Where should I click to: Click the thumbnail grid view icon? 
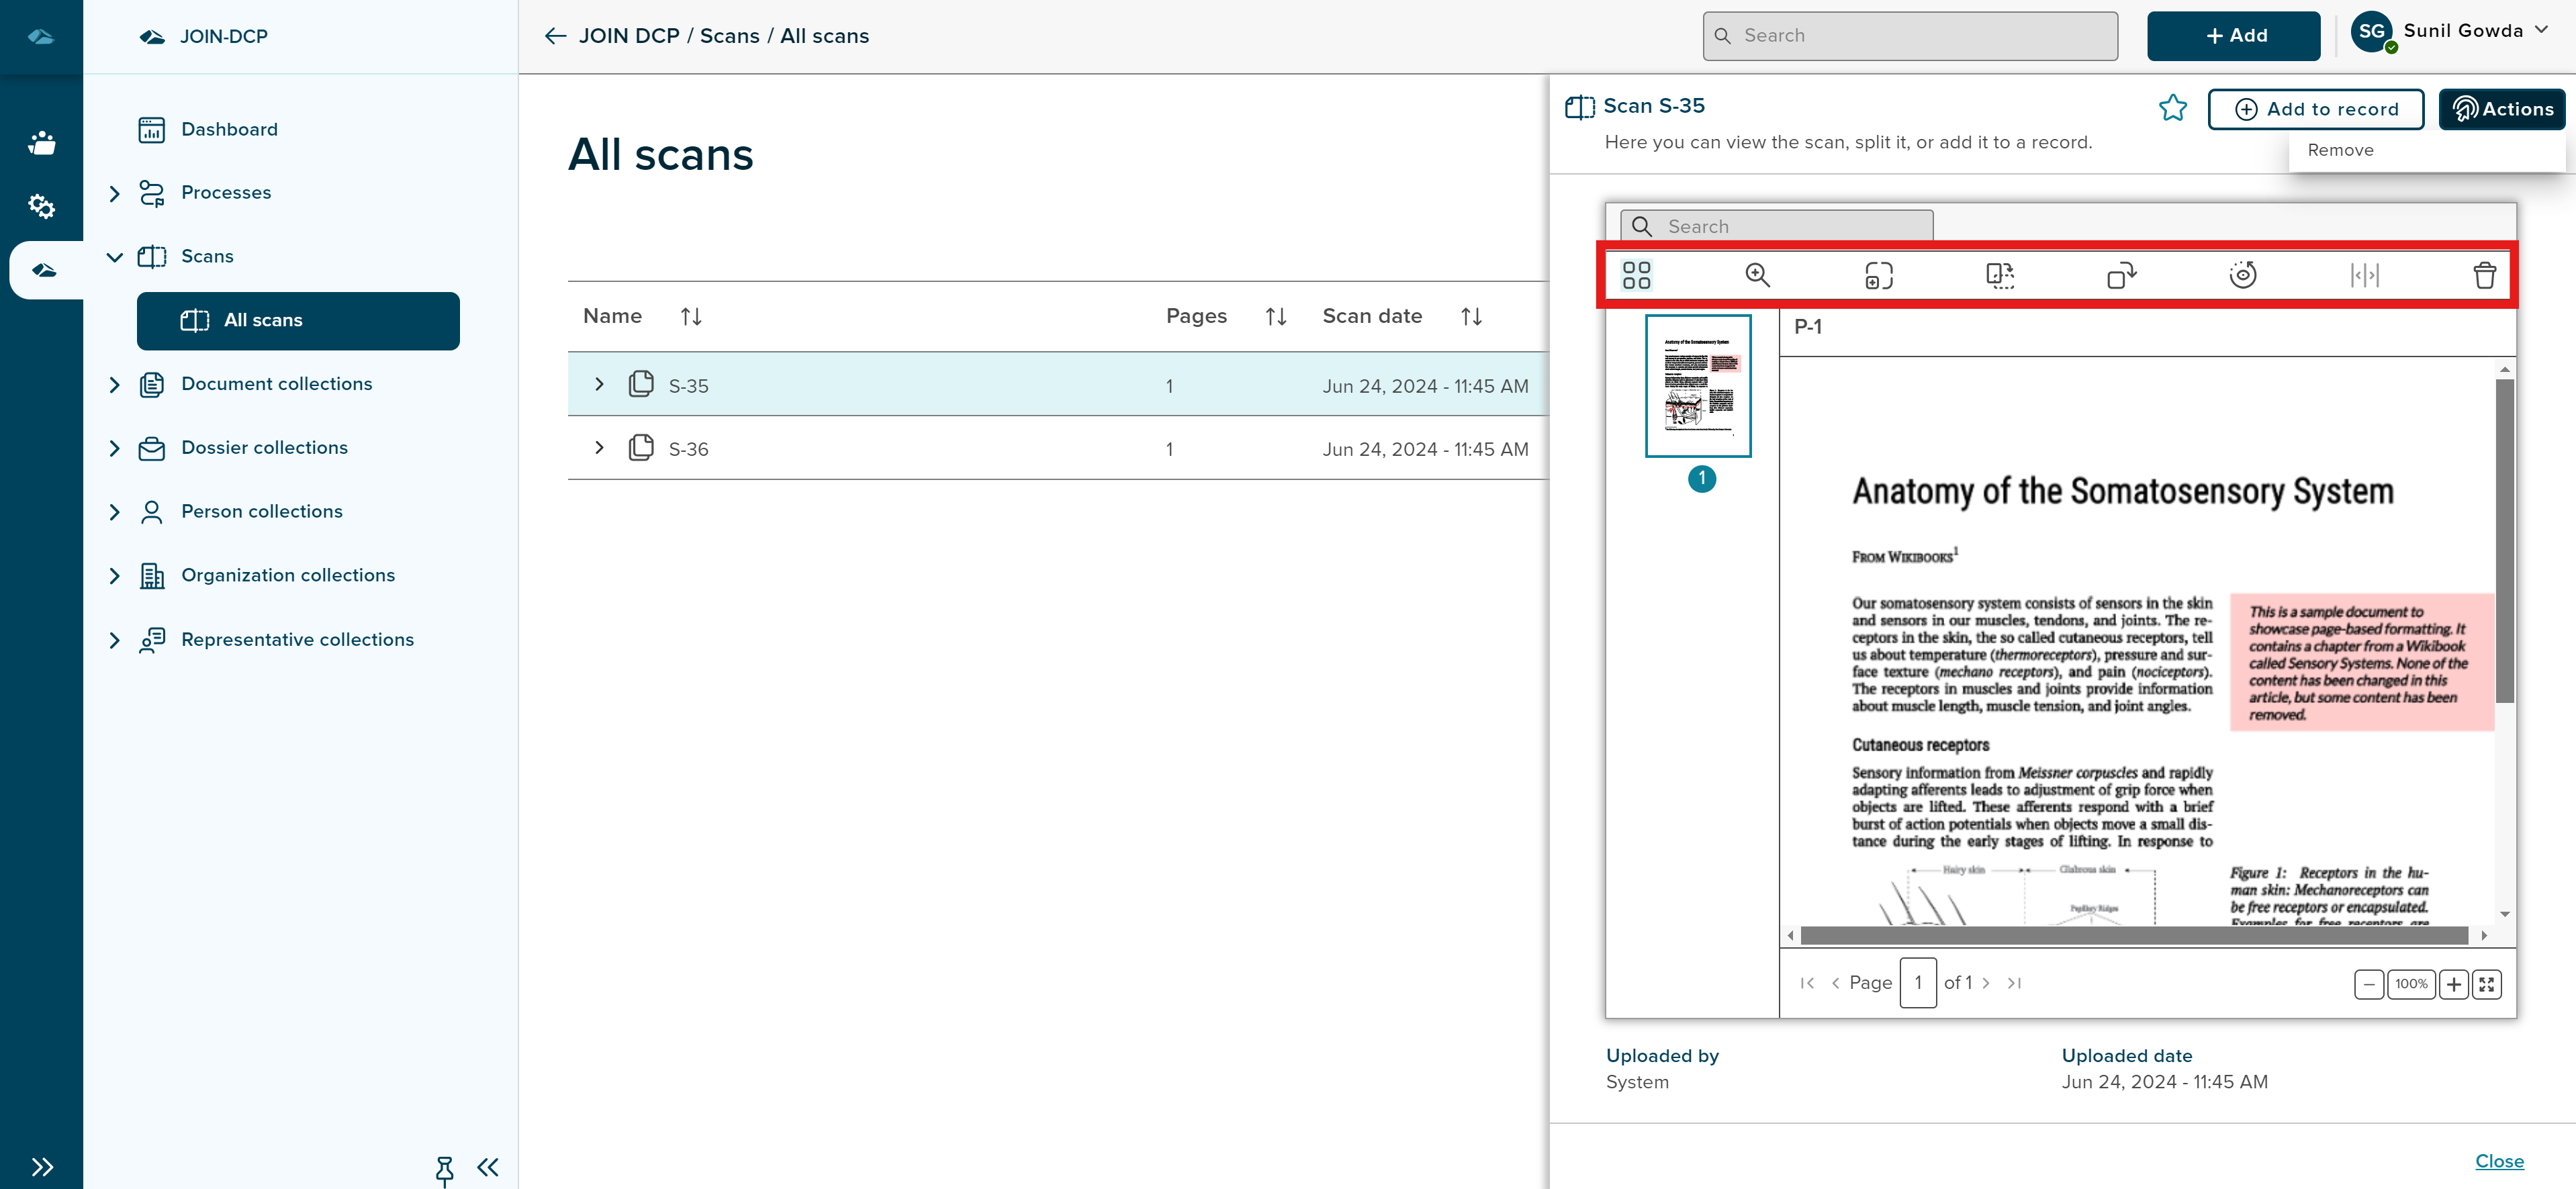pyautogui.click(x=1636, y=275)
